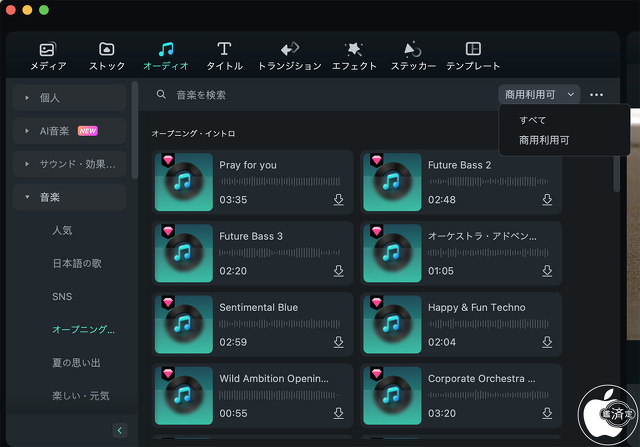Minimize the window with the yellow button
640x447 pixels.
pyautogui.click(x=27, y=10)
